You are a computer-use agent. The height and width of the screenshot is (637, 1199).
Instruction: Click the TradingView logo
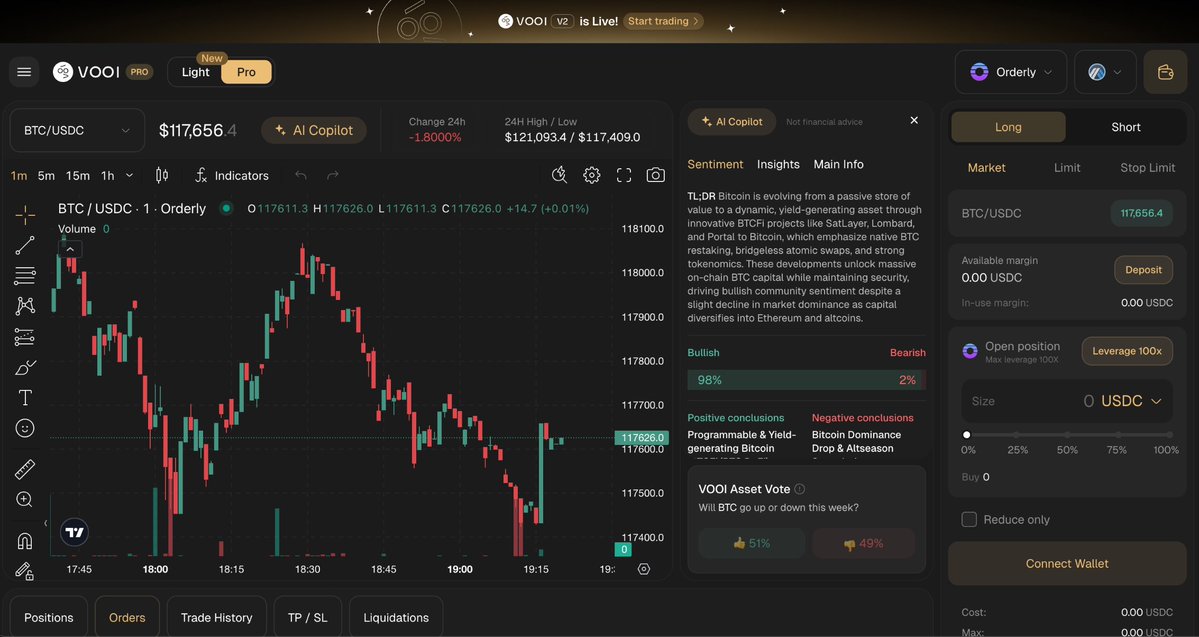pyautogui.click(x=75, y=532)
